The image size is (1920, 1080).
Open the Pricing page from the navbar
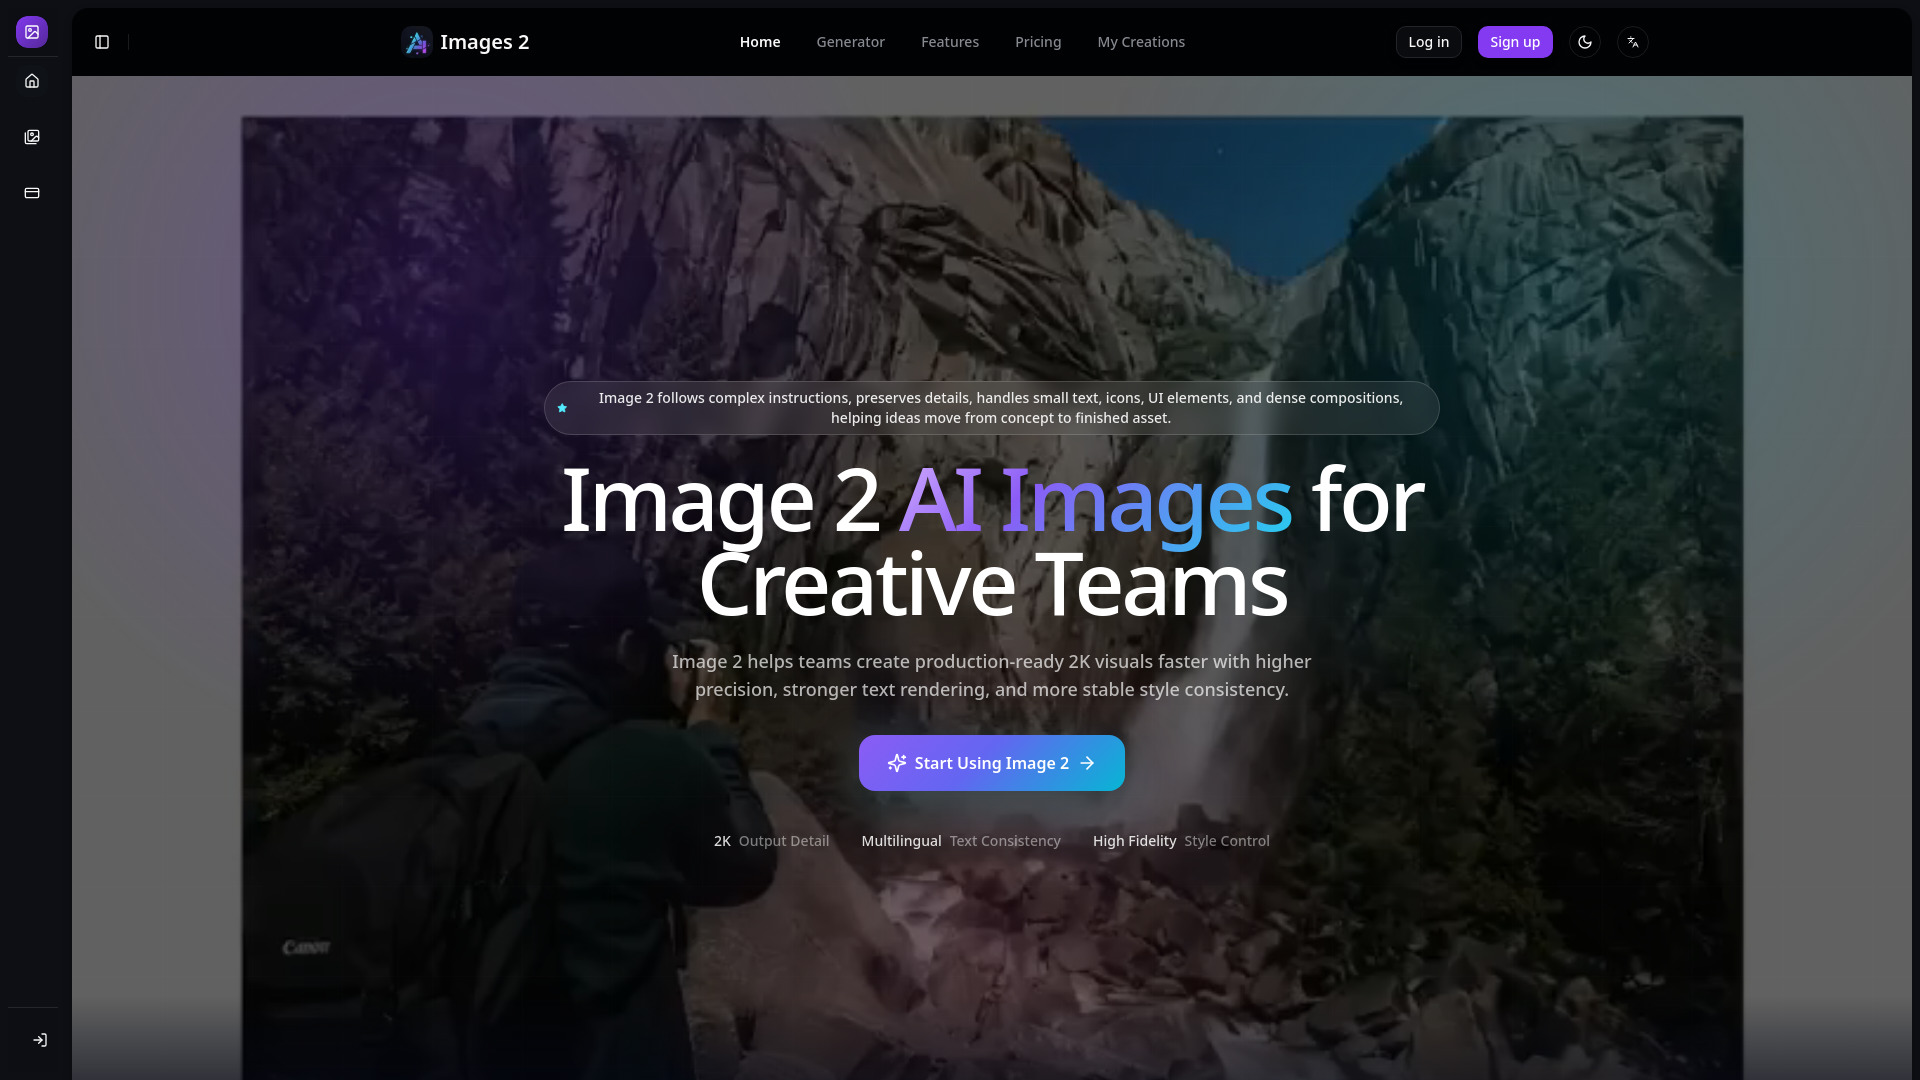(1038, 42)
